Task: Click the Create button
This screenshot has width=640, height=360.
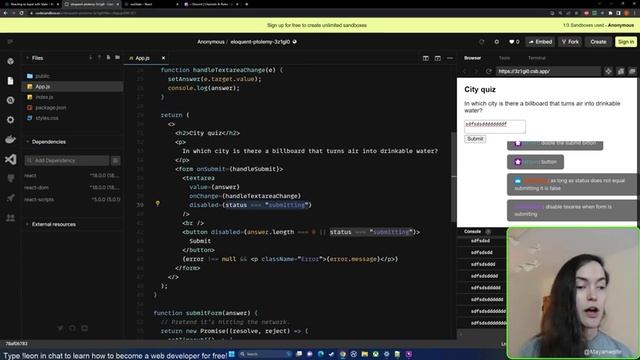Action: [598, 42]
